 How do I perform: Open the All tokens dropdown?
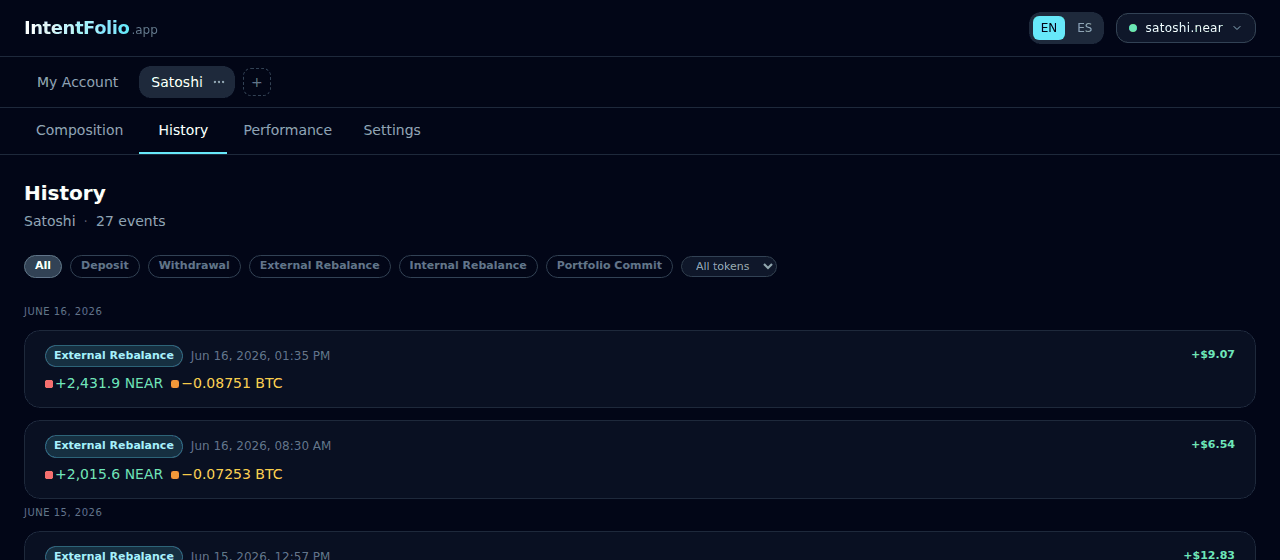(729, 266)
